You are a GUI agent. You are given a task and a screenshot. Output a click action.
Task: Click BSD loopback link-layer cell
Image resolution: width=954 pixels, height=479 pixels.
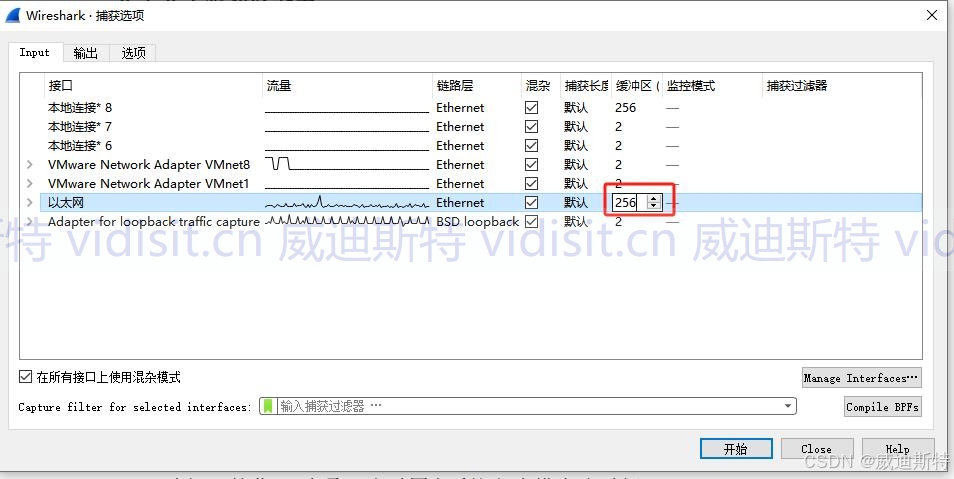click(478, 222)
